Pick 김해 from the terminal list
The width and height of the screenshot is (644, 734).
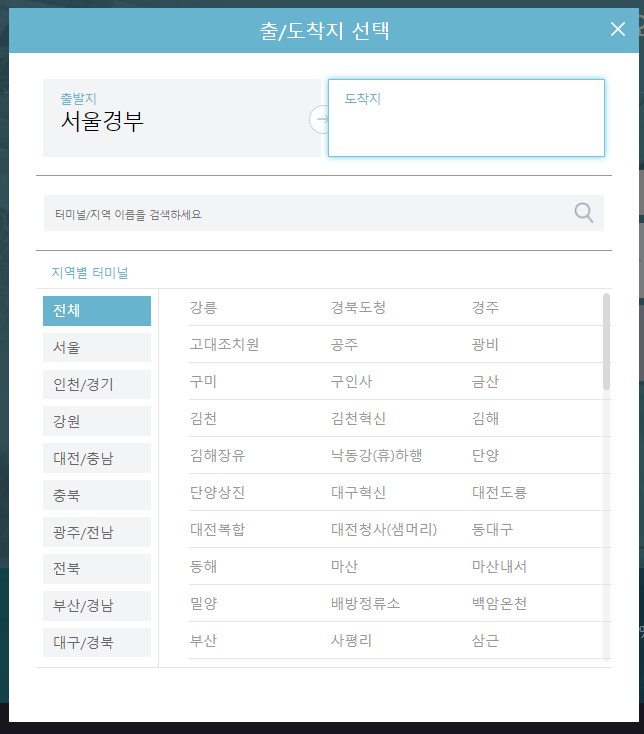485,418
